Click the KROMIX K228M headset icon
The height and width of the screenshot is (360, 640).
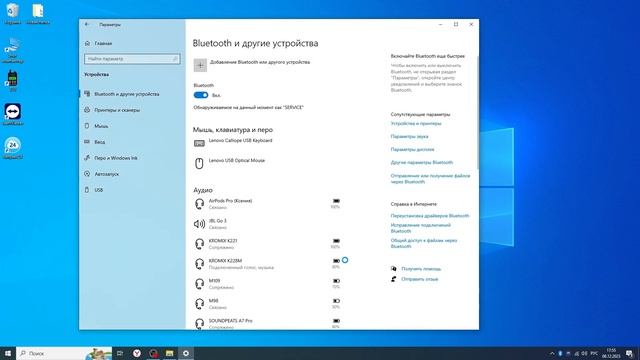199,264
